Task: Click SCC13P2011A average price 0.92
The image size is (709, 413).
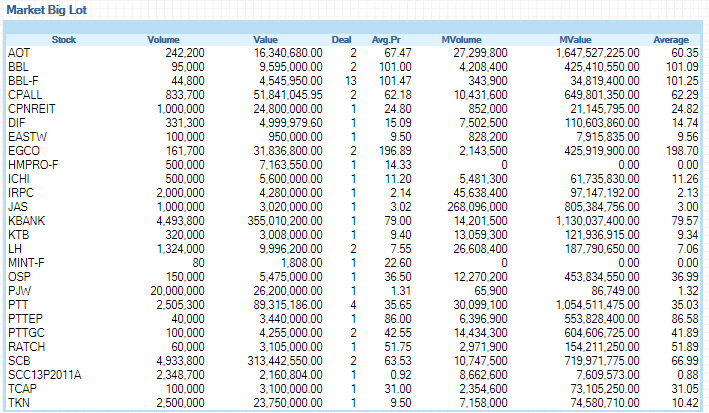Action: (x=401, y=375)
